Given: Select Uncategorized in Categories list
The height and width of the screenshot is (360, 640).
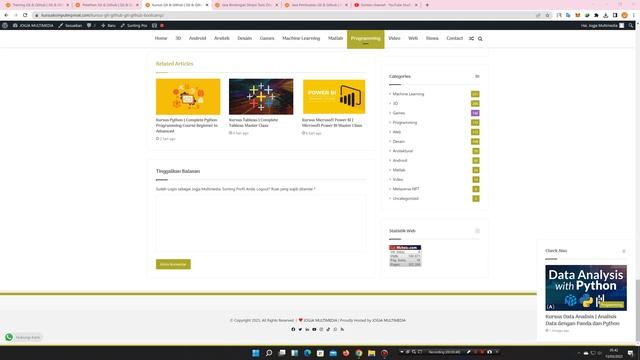Looking at the screenshot, I should point(405,198).
